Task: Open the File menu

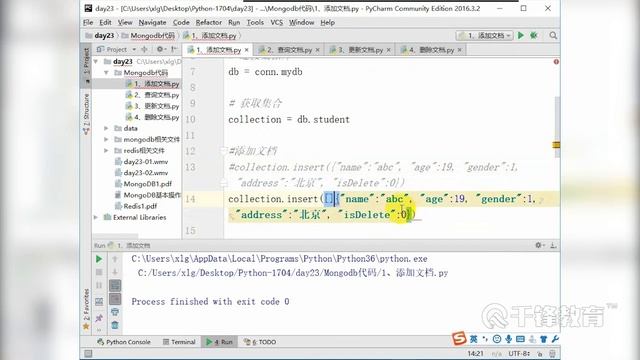Action: pos(88,22)
